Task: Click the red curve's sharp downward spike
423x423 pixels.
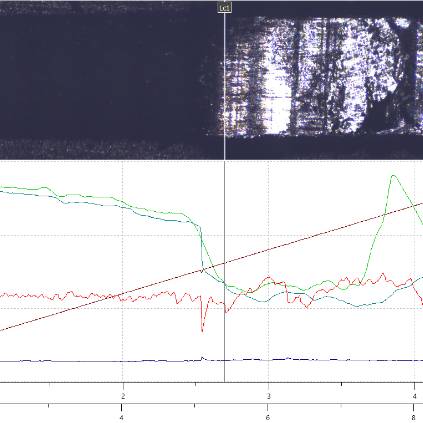Action: 202,330
